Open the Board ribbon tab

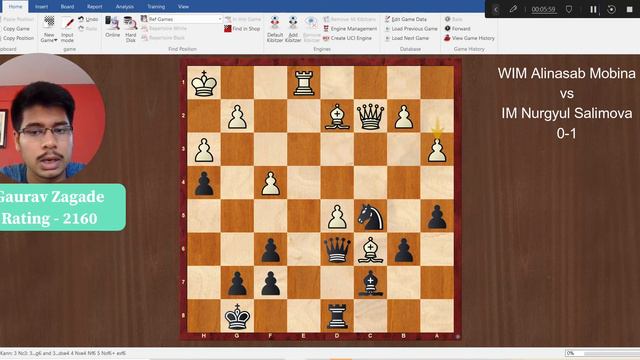[x=67, y=7]
